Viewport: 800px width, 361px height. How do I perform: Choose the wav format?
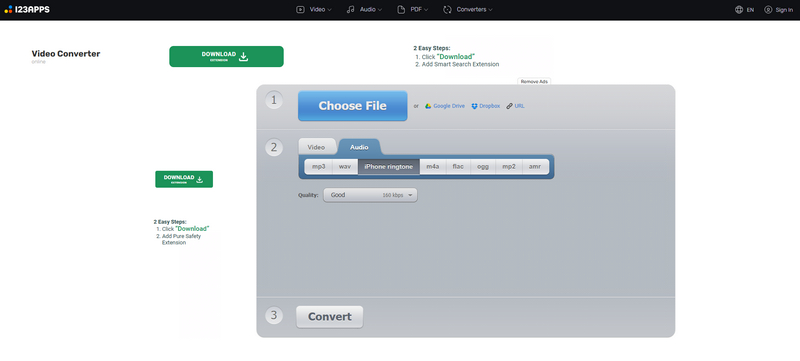pyautogui.click(x=345, y=167)
